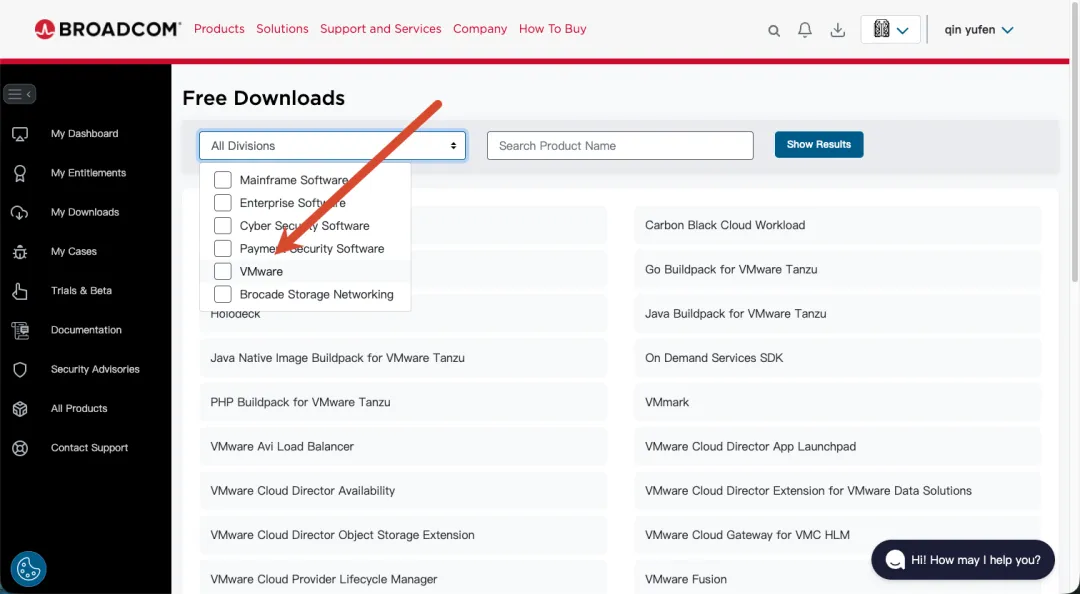Click the My Cases bug icon
Viewport: 1080px width, 594px height.
pyautogui.click(x=20, y=252)
